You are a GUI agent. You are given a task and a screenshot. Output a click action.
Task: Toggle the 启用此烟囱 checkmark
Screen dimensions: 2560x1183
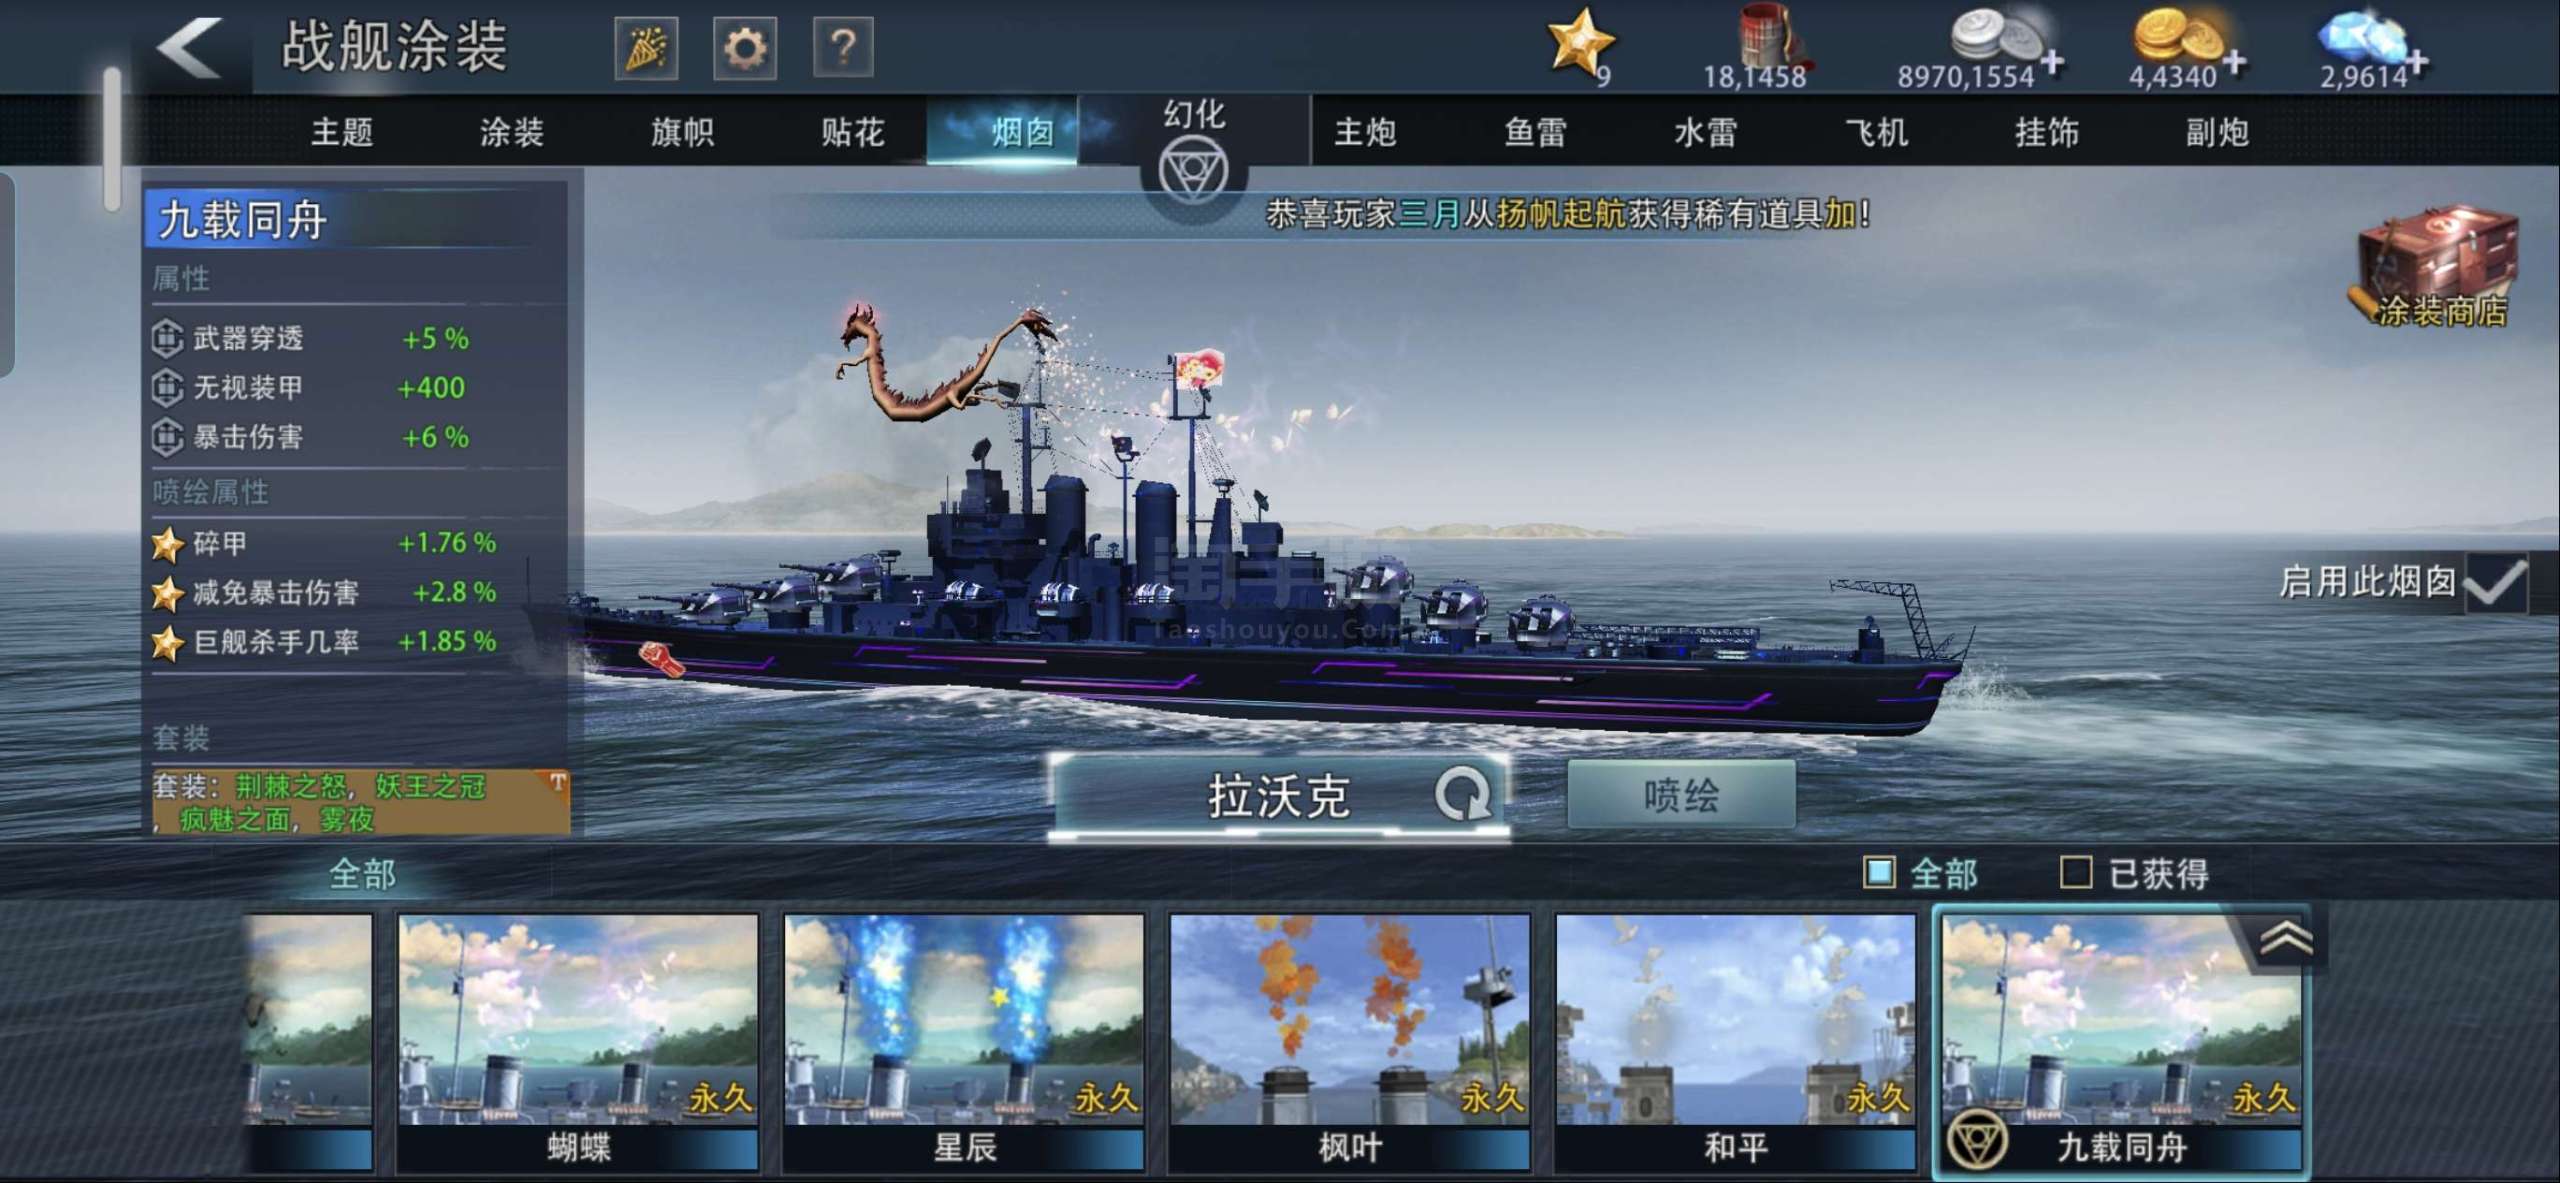coord(2496,583)
